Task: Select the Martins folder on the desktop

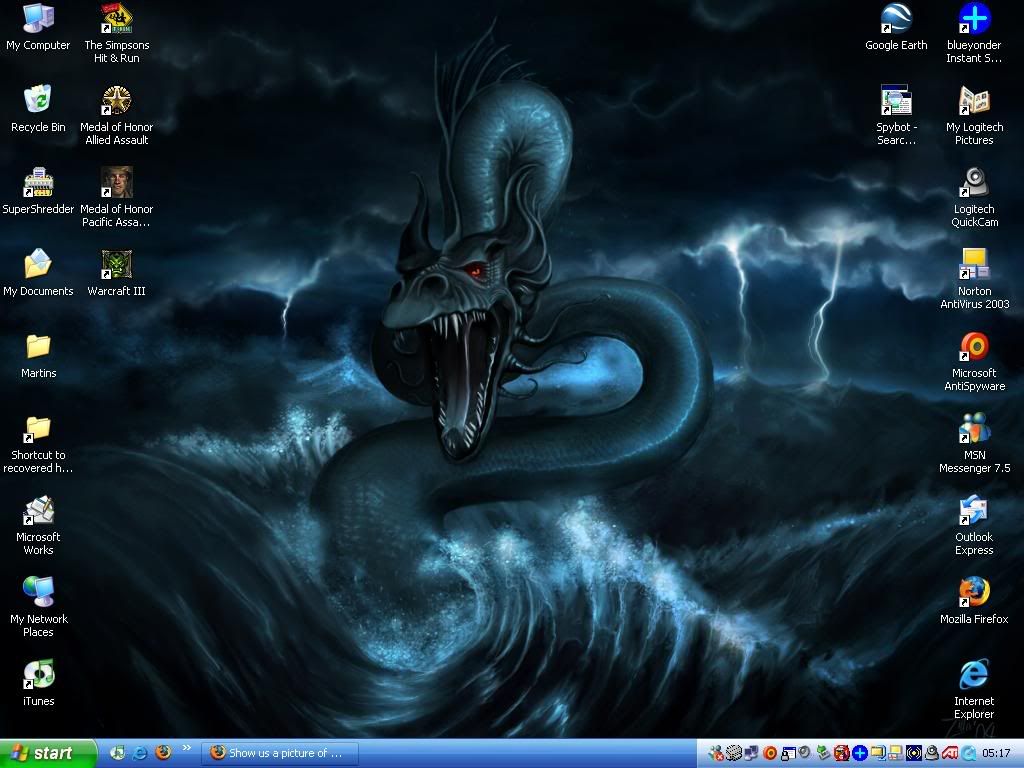Action: point(38,355)
